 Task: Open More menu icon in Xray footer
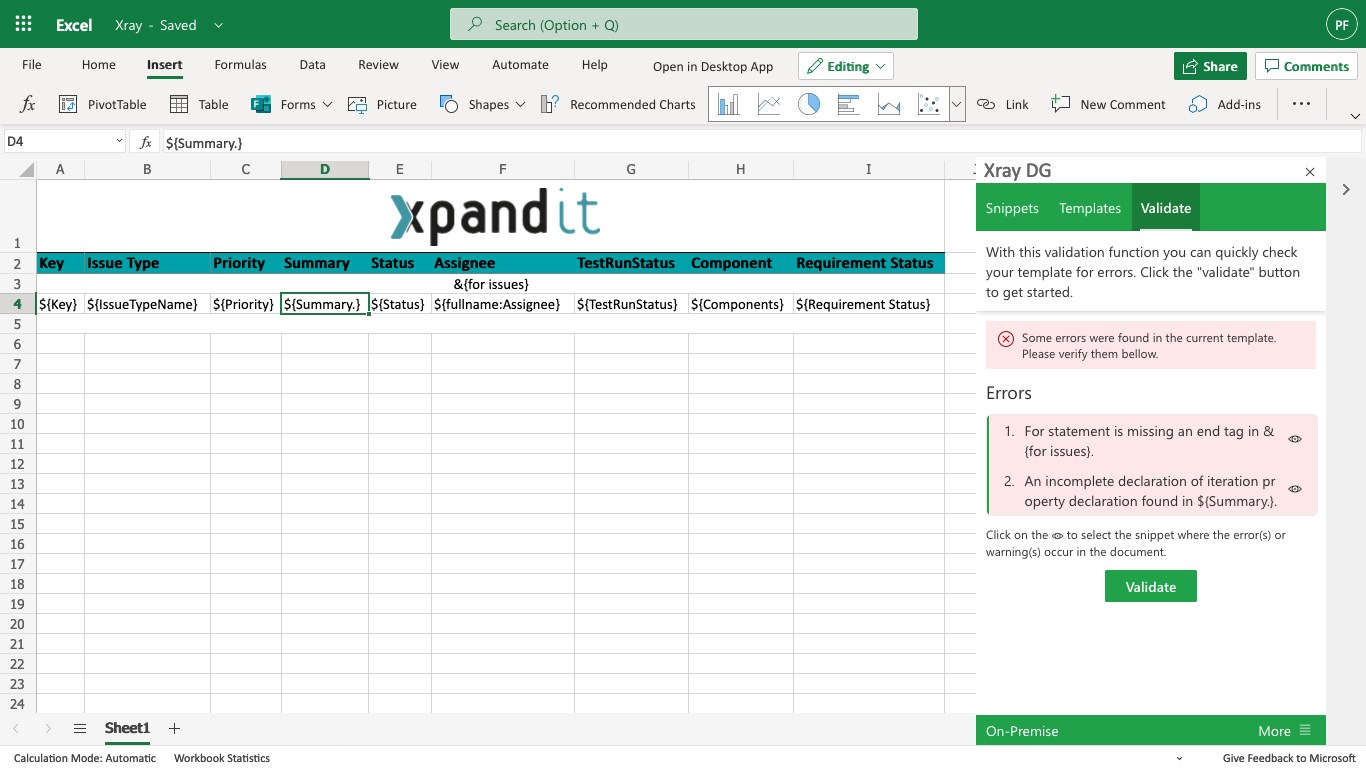1305,731
